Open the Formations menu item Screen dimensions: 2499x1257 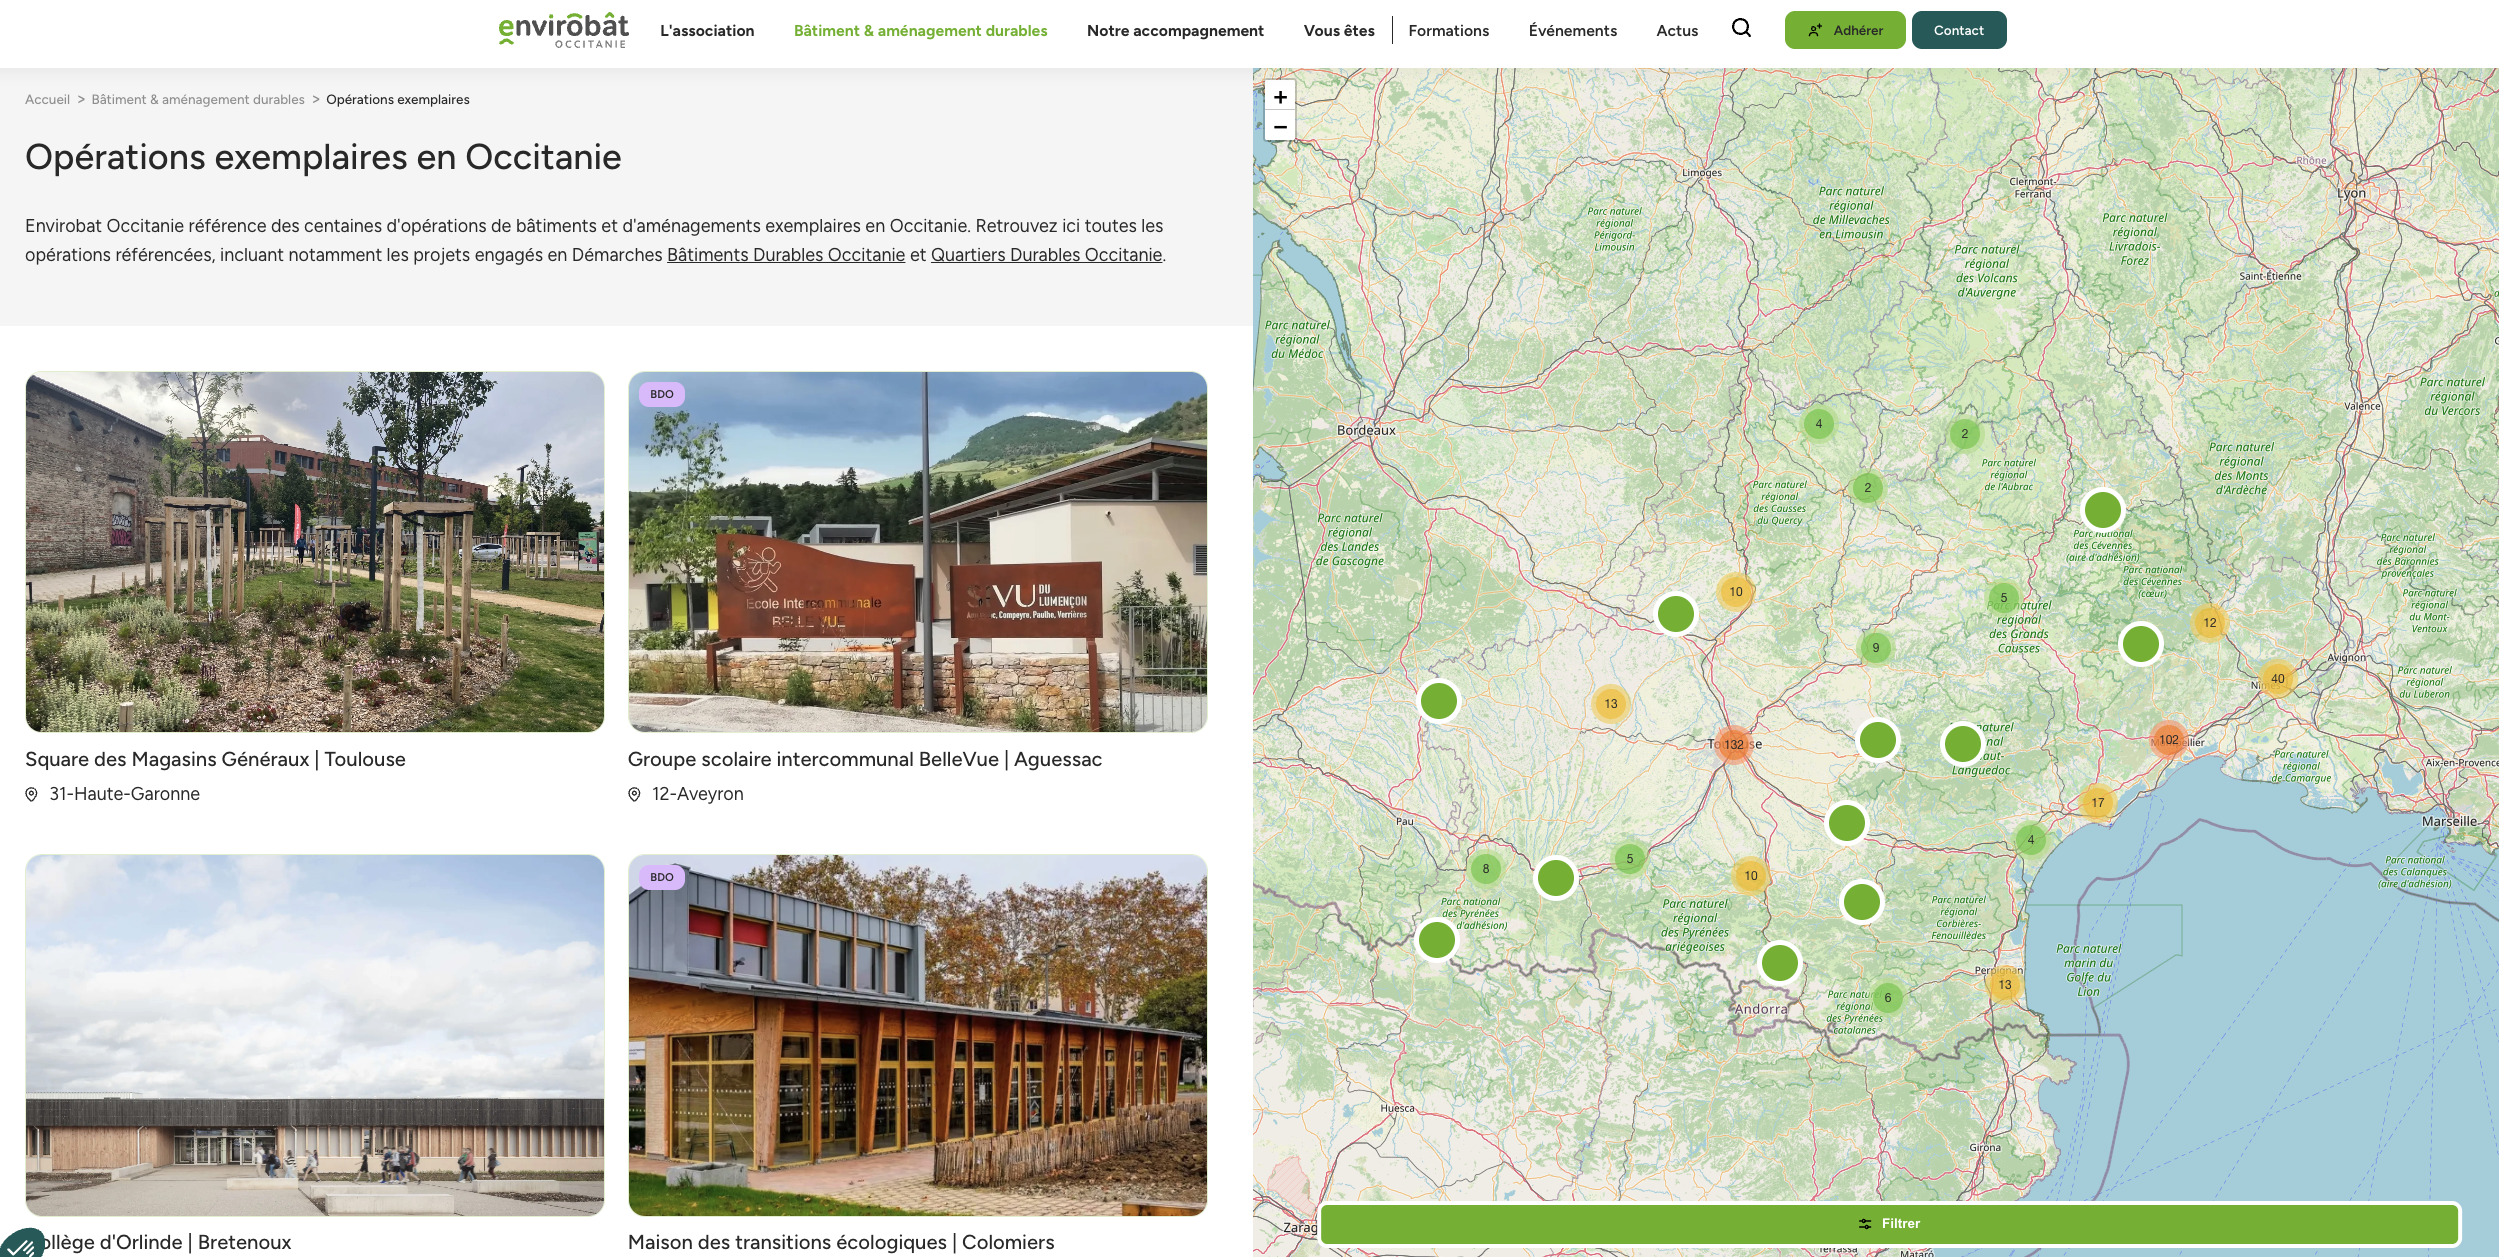[x=1448, y=31]
